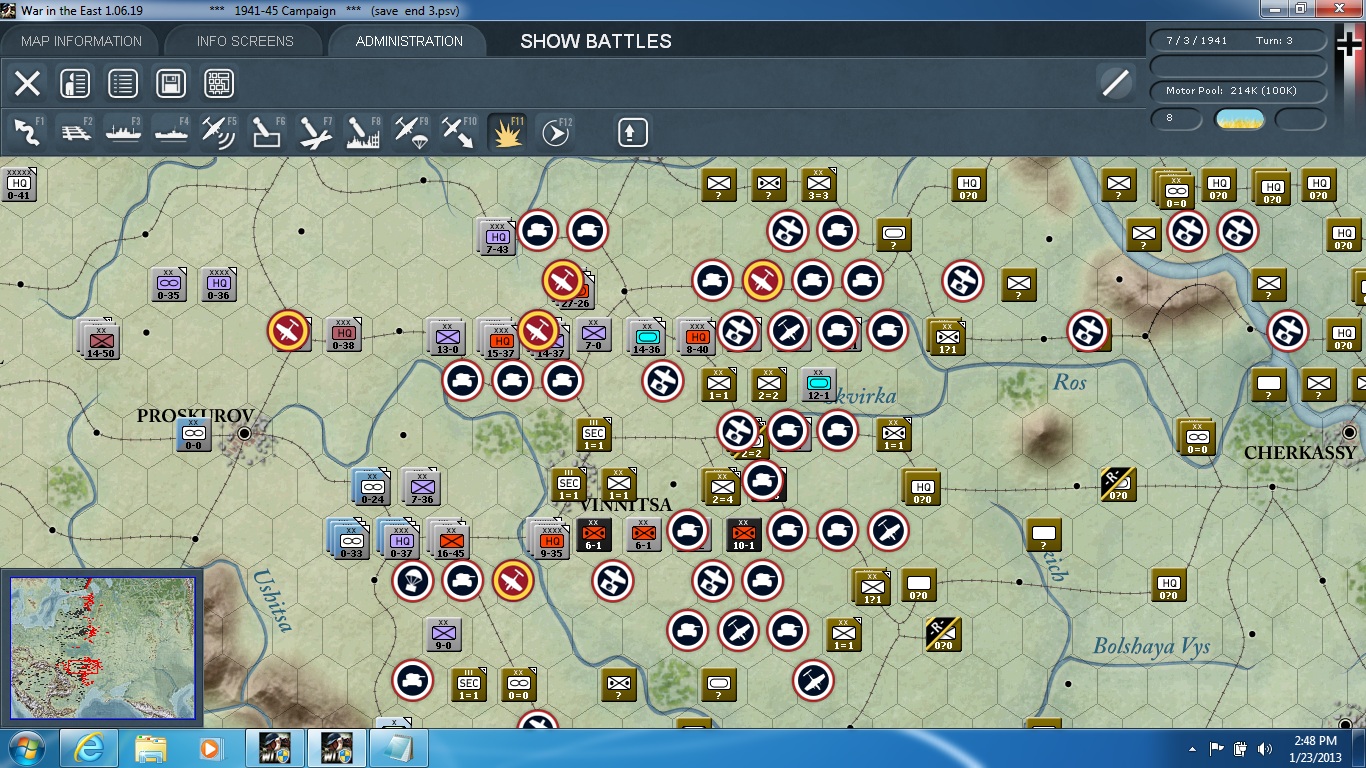Activate the F5 air recon mode
The image size is (1366, 768).
pyautogui.click(x=220, y=132)
